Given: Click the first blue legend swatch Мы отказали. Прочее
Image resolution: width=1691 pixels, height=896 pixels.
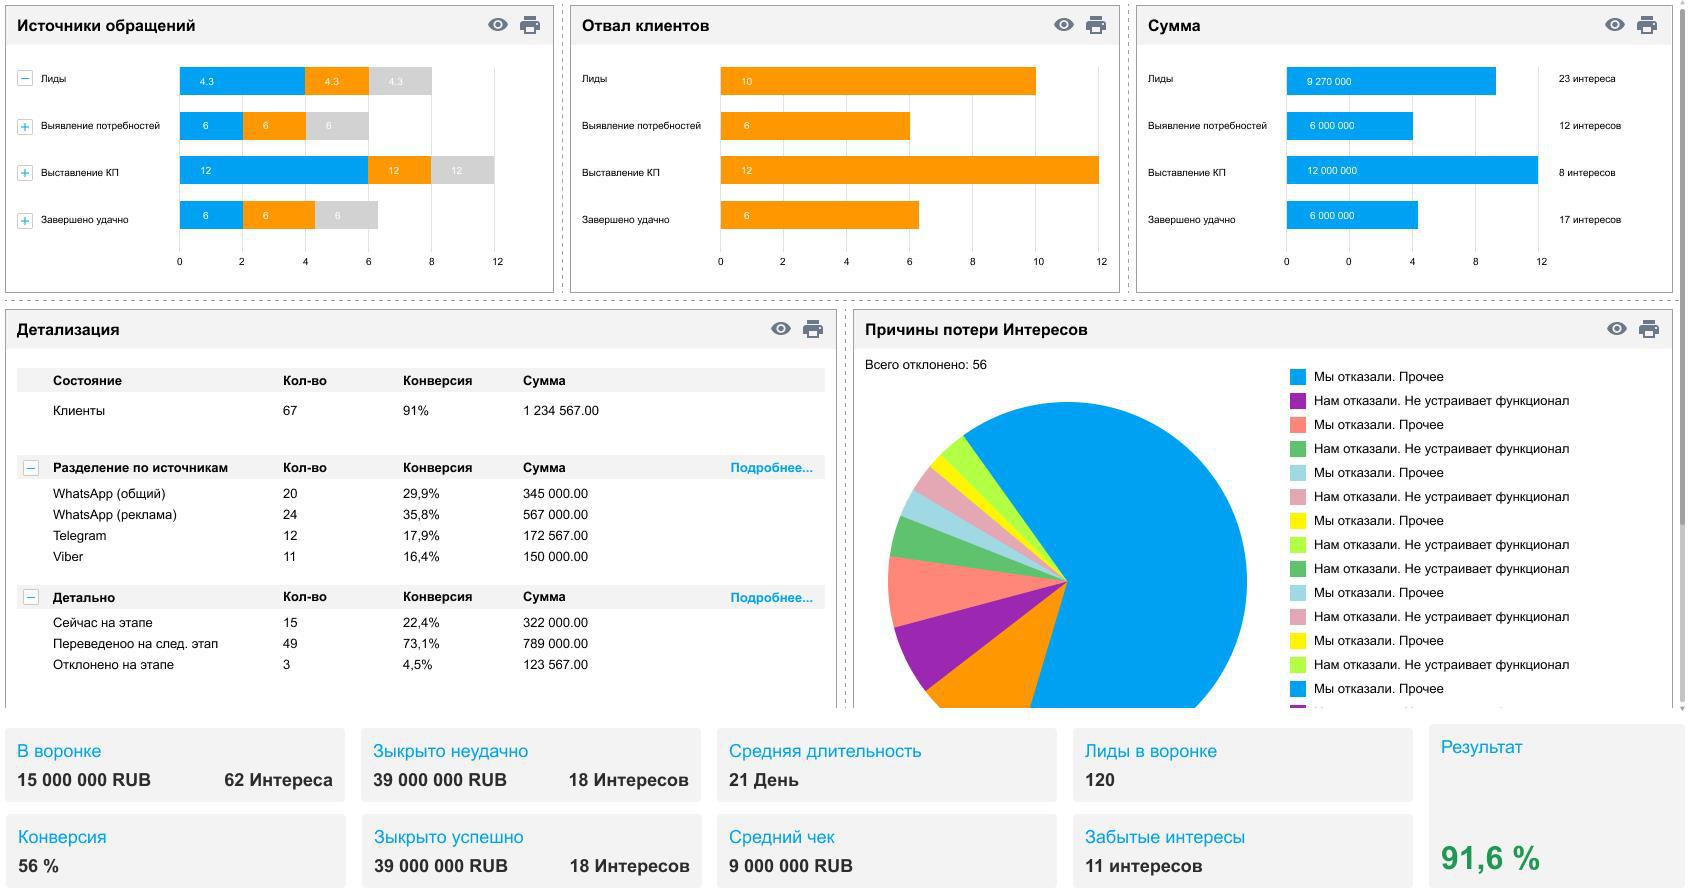Looking at the screenshot, I should (x=1298, y=377).
